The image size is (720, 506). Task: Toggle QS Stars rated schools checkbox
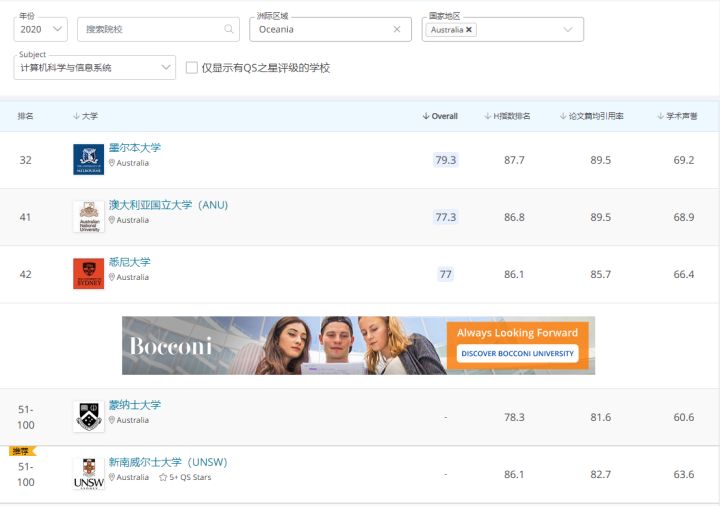[x=191, y=67]
